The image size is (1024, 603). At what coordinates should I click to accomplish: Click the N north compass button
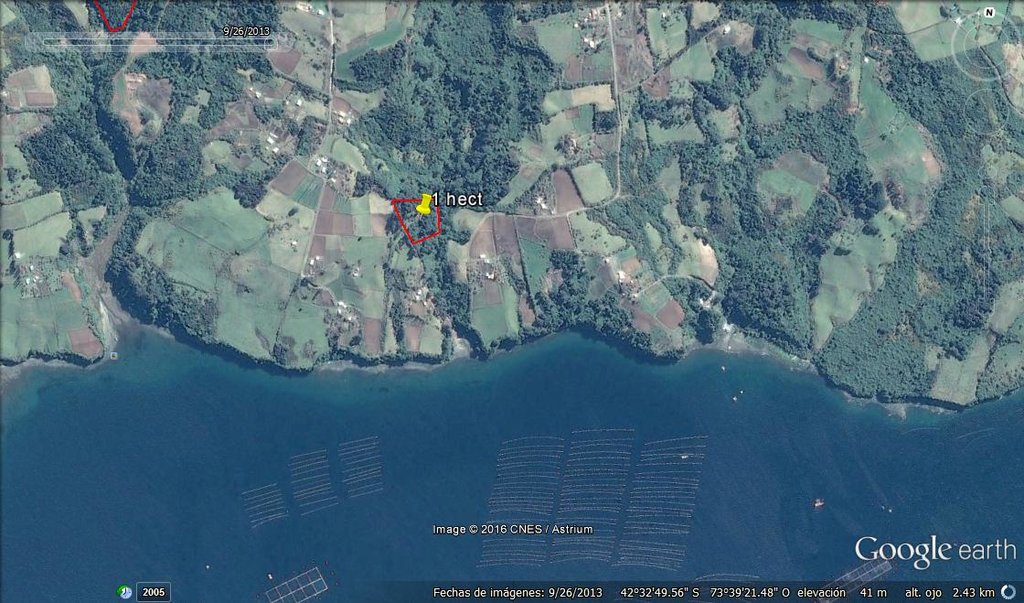coord(989,13)
